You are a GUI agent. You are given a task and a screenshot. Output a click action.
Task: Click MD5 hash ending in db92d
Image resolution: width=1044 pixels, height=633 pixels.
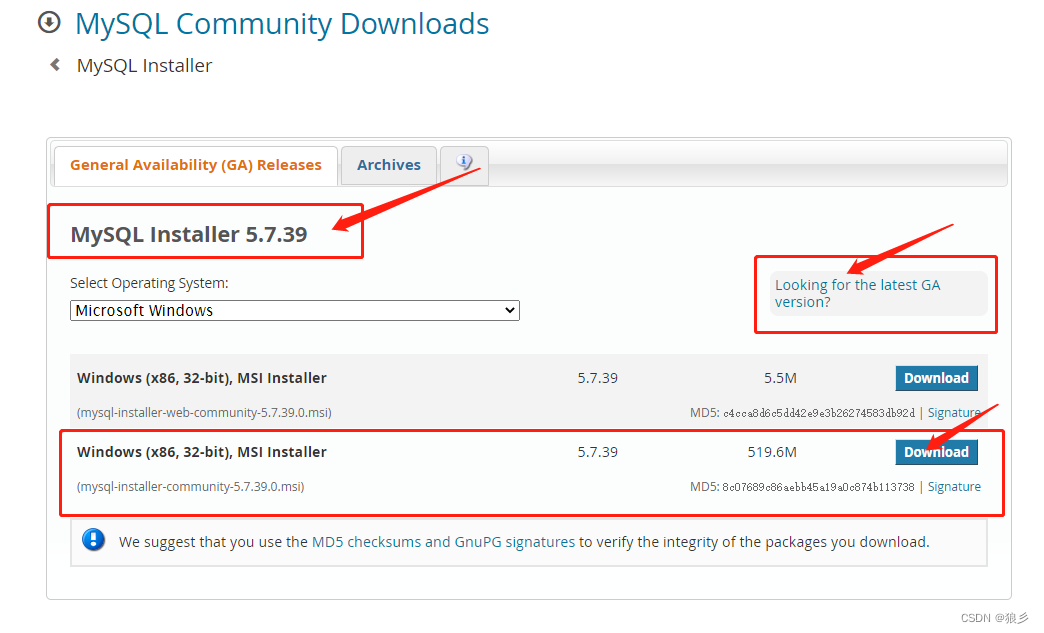pos(819,413)
